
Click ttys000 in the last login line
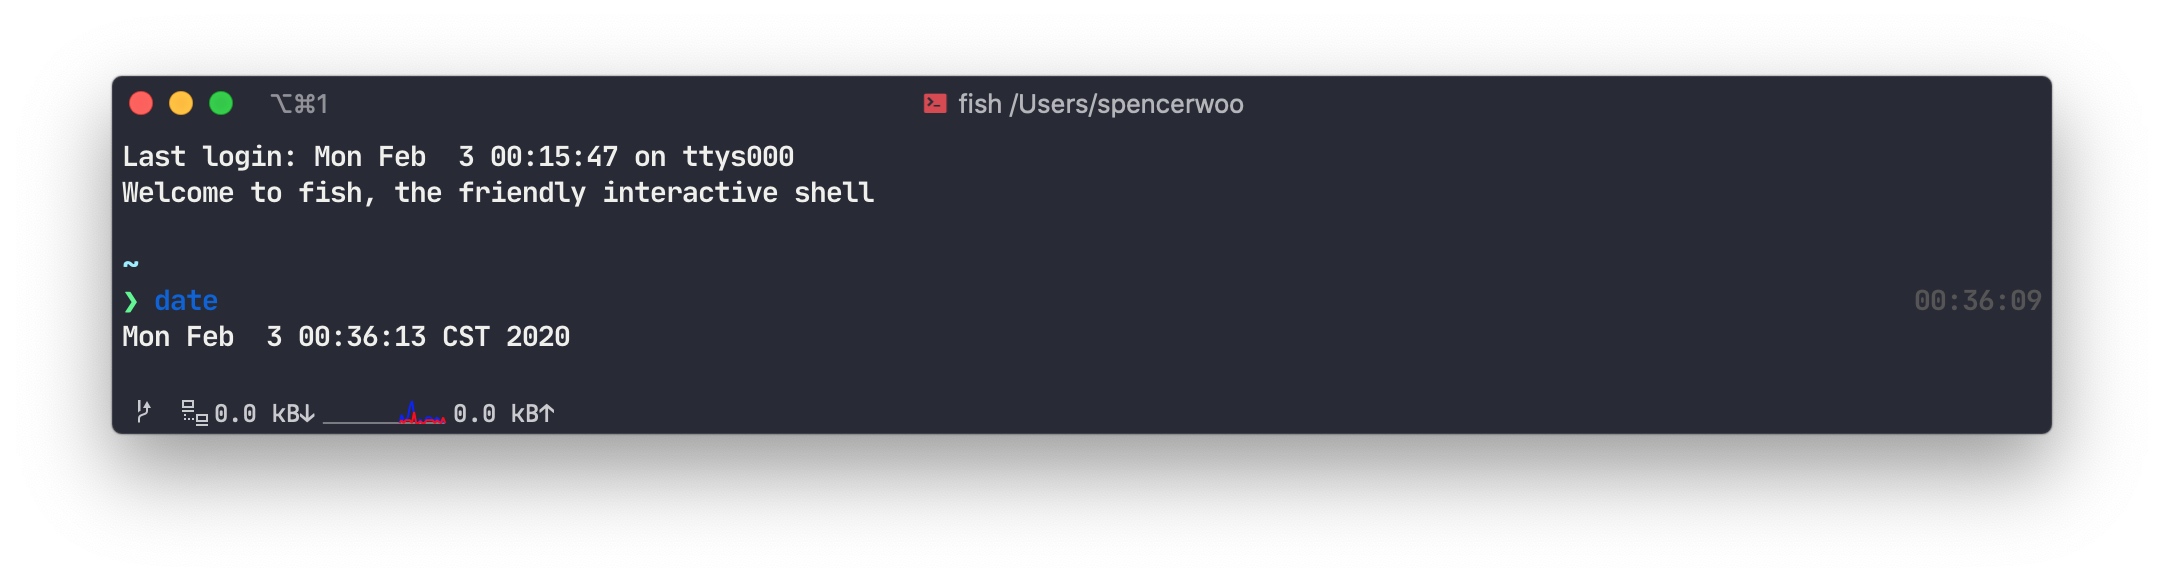click(x=738, y=157)
